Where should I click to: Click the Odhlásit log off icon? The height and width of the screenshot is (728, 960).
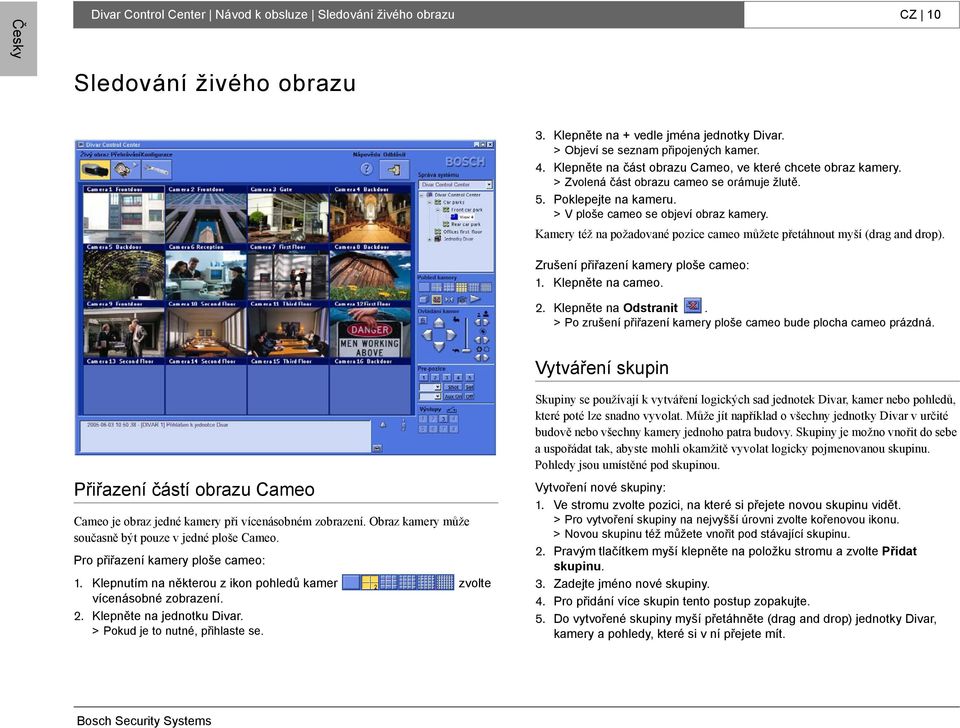pyautogui.click(x=394, y=170)
